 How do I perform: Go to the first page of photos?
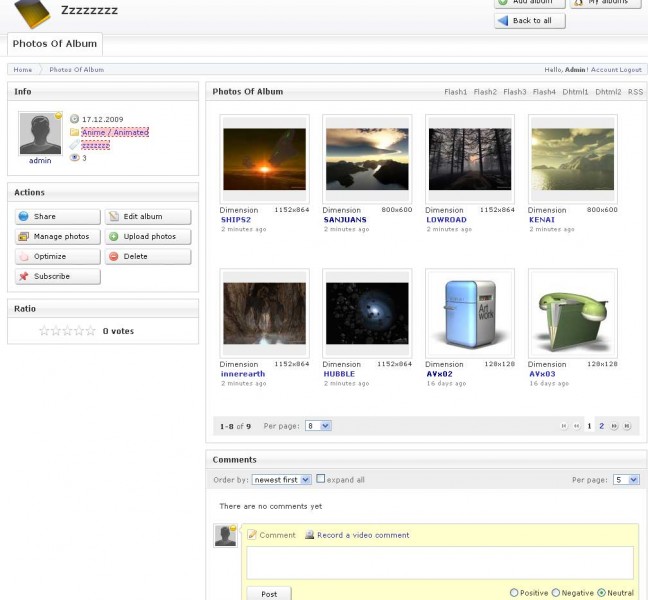point(564,426)
